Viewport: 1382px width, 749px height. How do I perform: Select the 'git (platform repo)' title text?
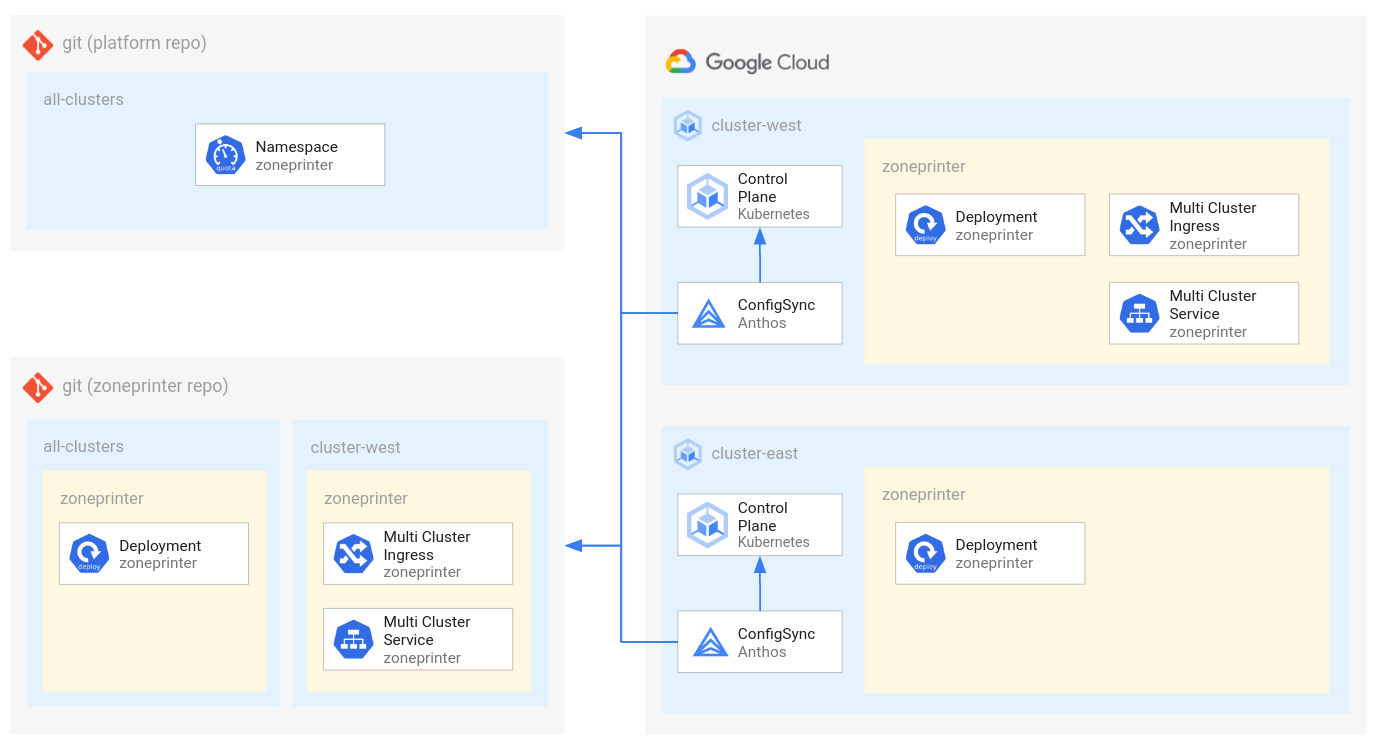(134, 43)
